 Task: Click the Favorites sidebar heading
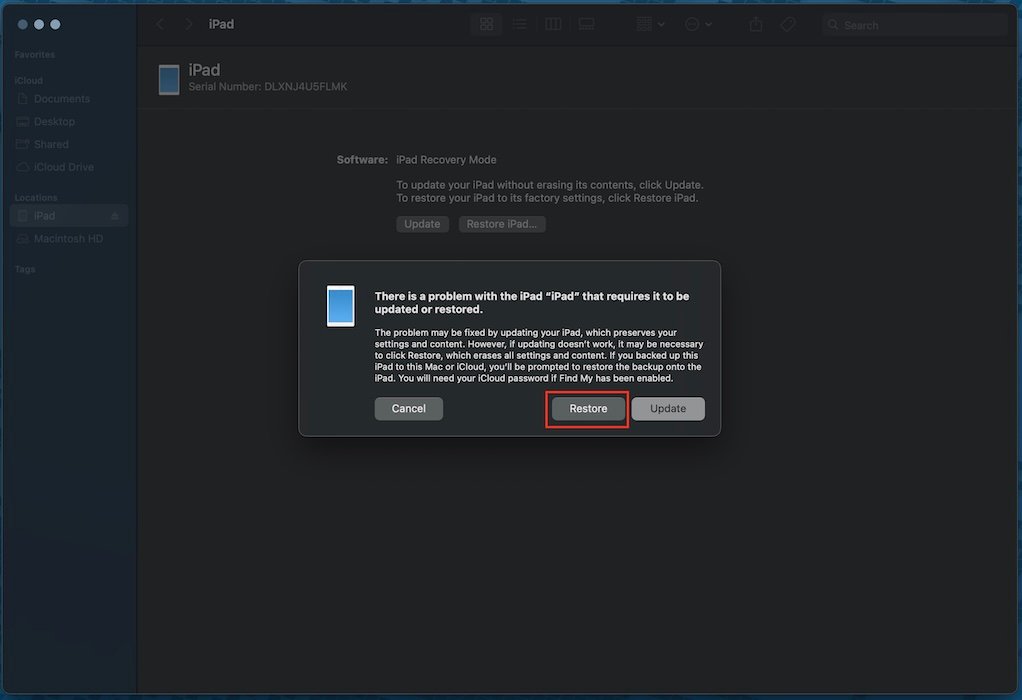(x=35, y=55)
